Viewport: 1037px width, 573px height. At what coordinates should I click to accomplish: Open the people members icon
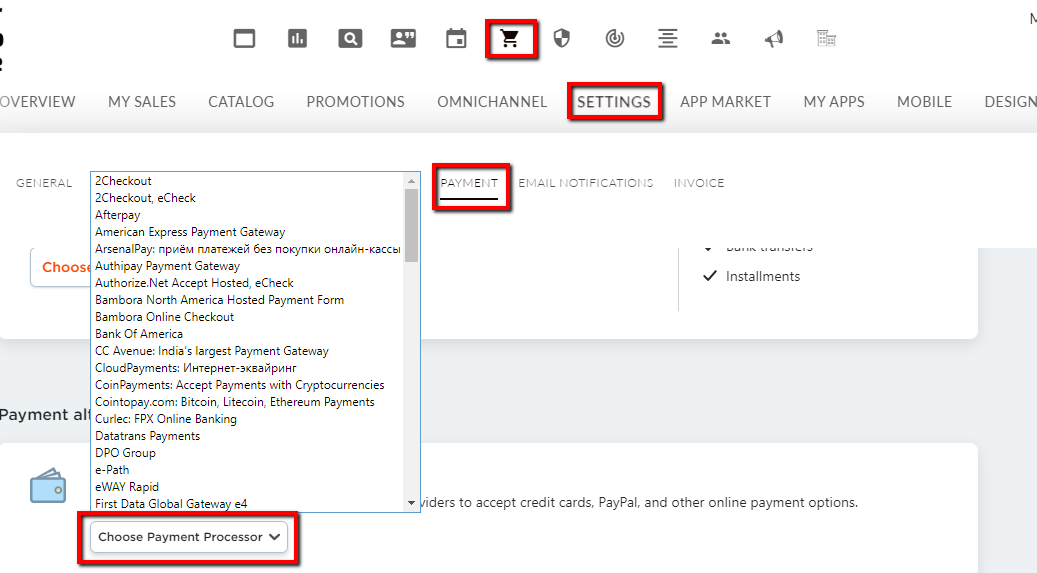click(x=720, y=39)
